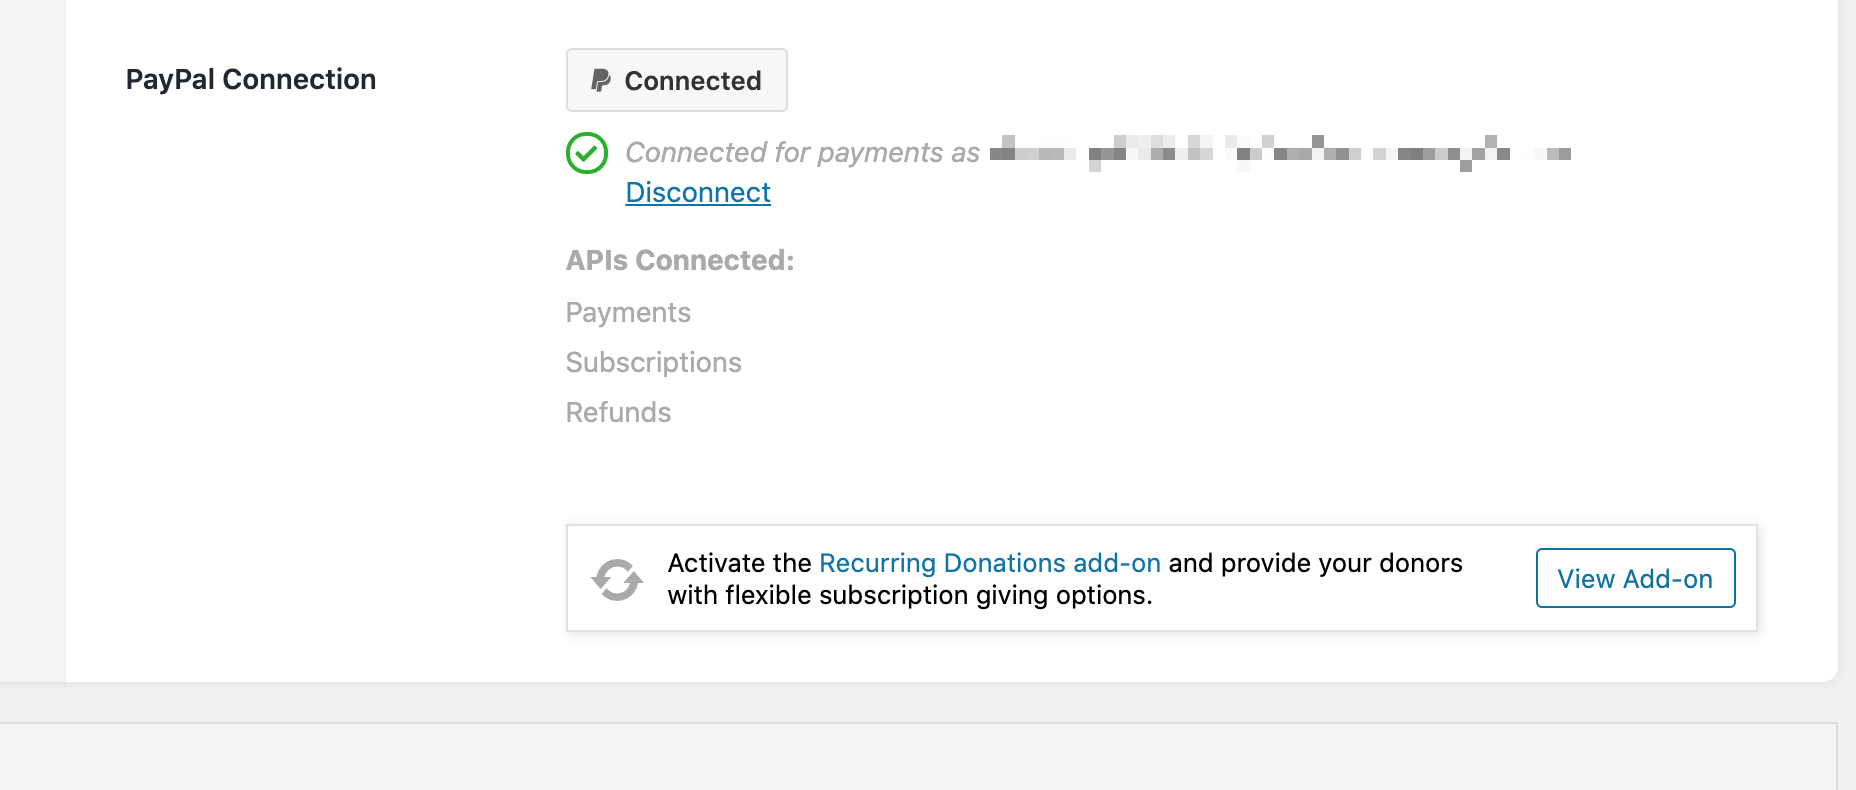This screenshot has width=1856, height=790.
Task: Click the PayPal logo inside the Connected button
Action: [x=599, y=80]
